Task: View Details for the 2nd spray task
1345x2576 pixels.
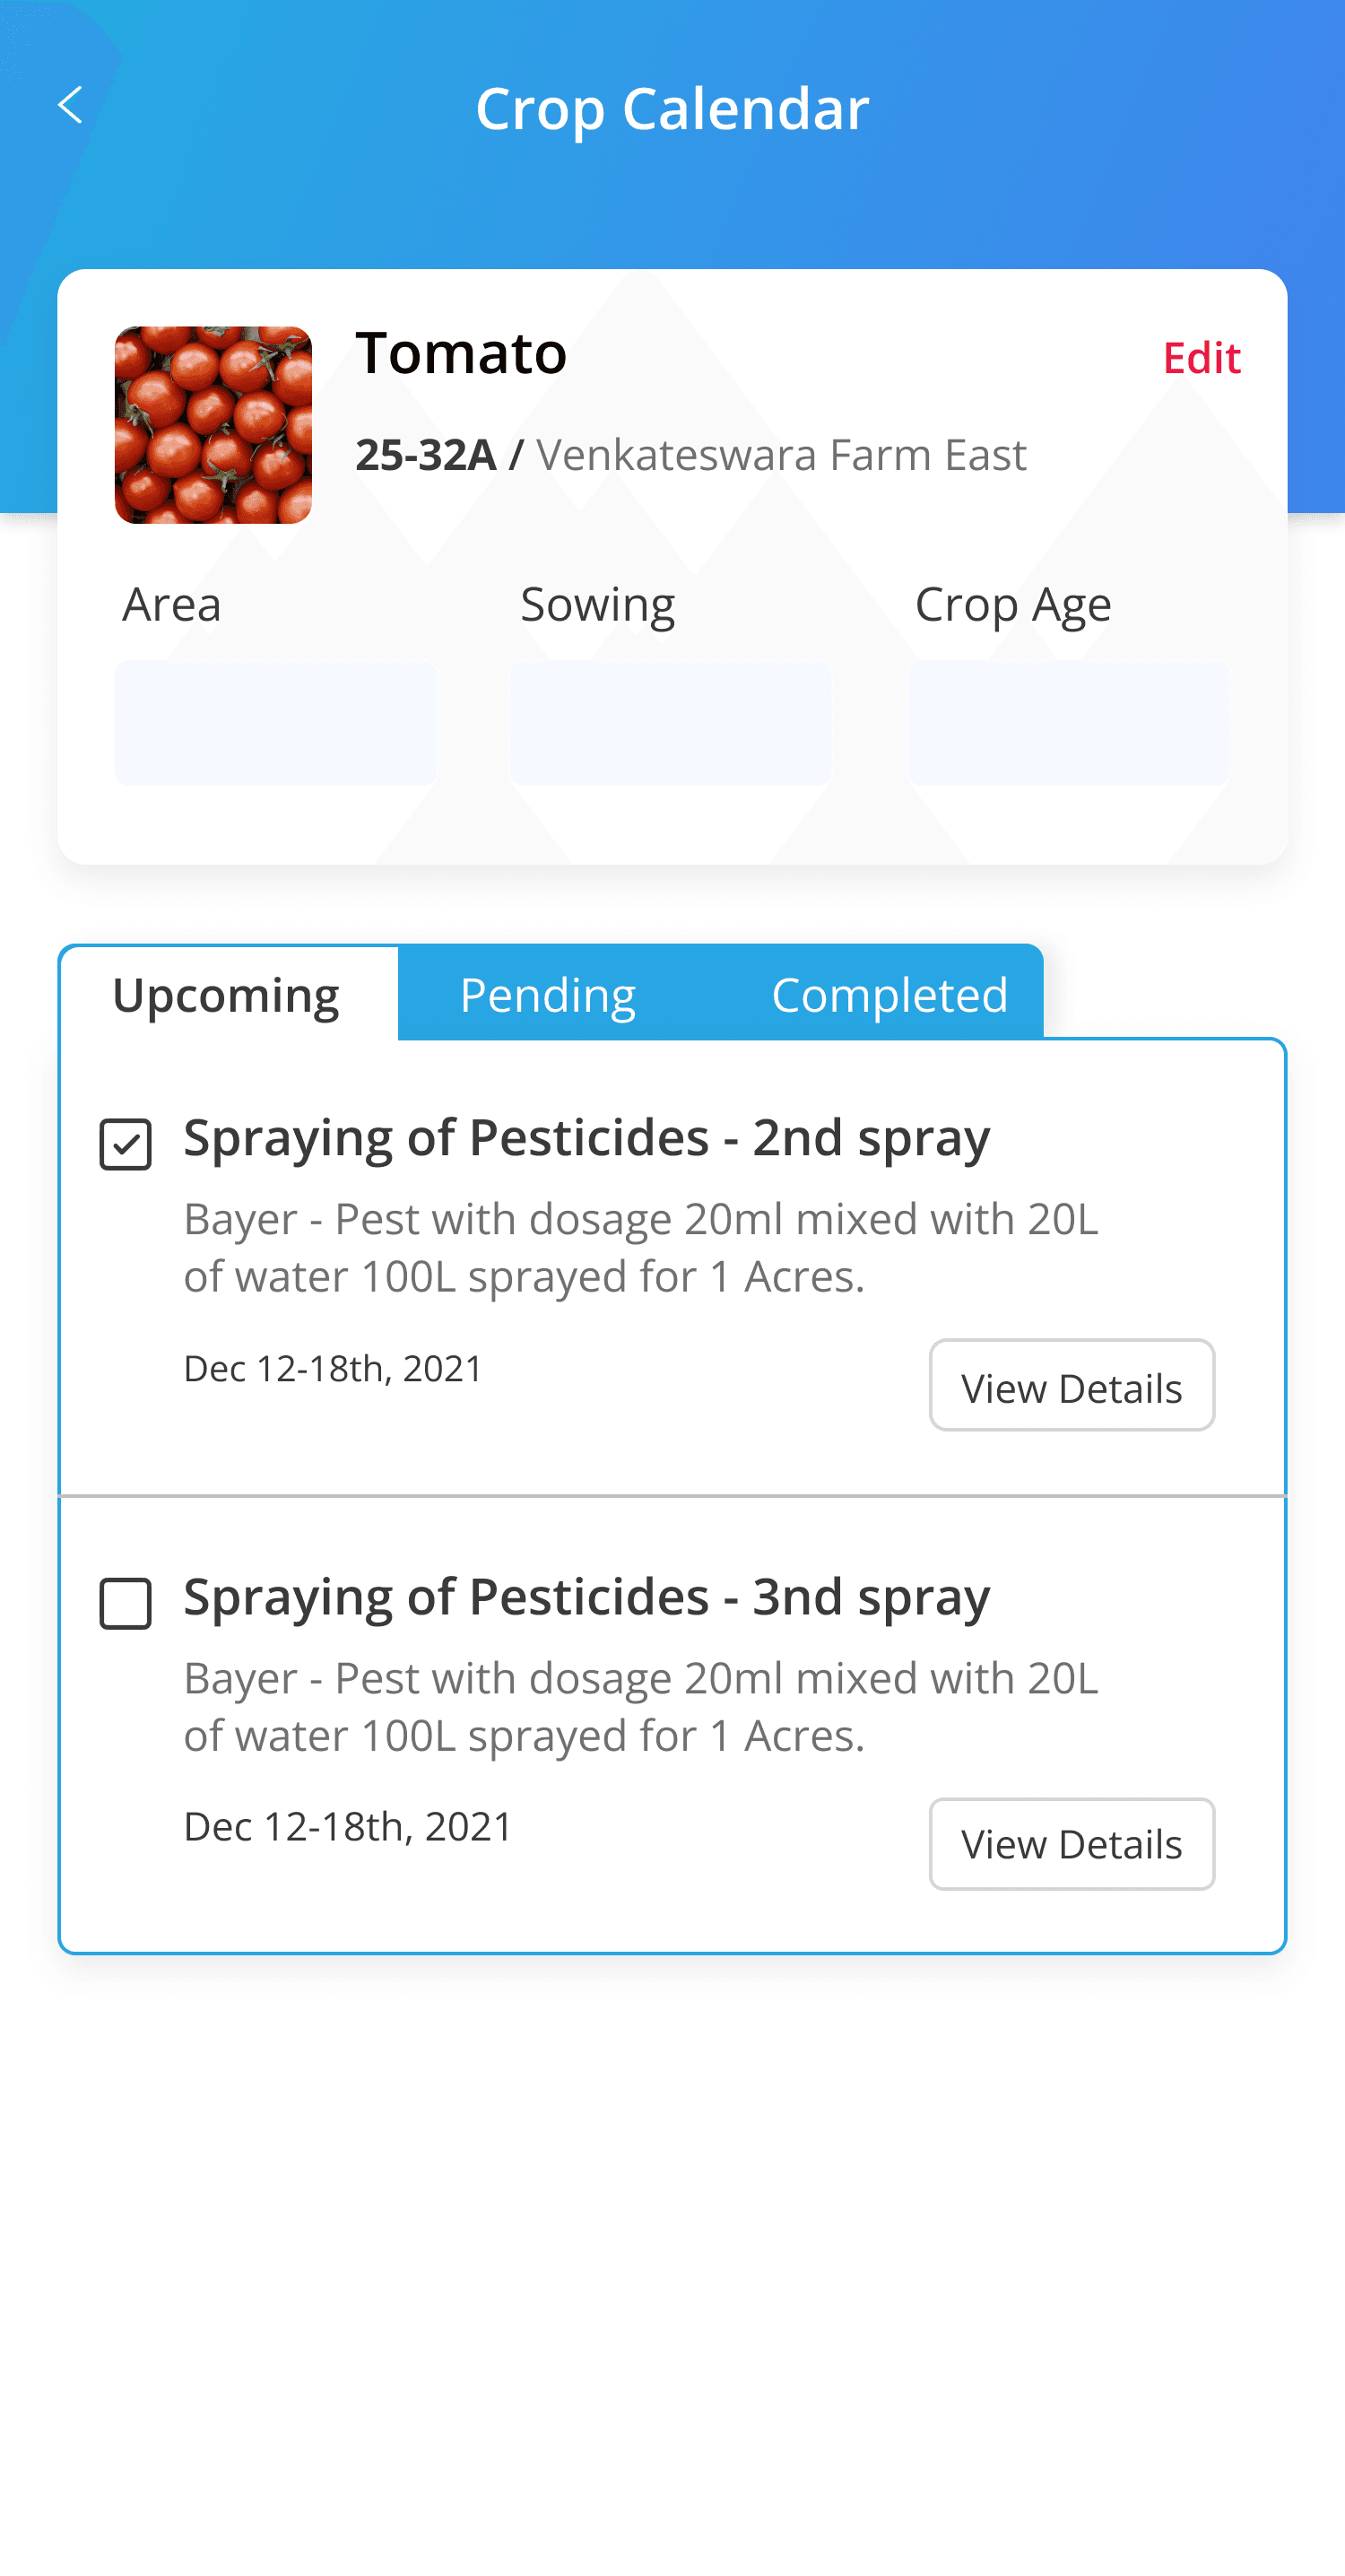Action: click(x=1071, y=1387)
